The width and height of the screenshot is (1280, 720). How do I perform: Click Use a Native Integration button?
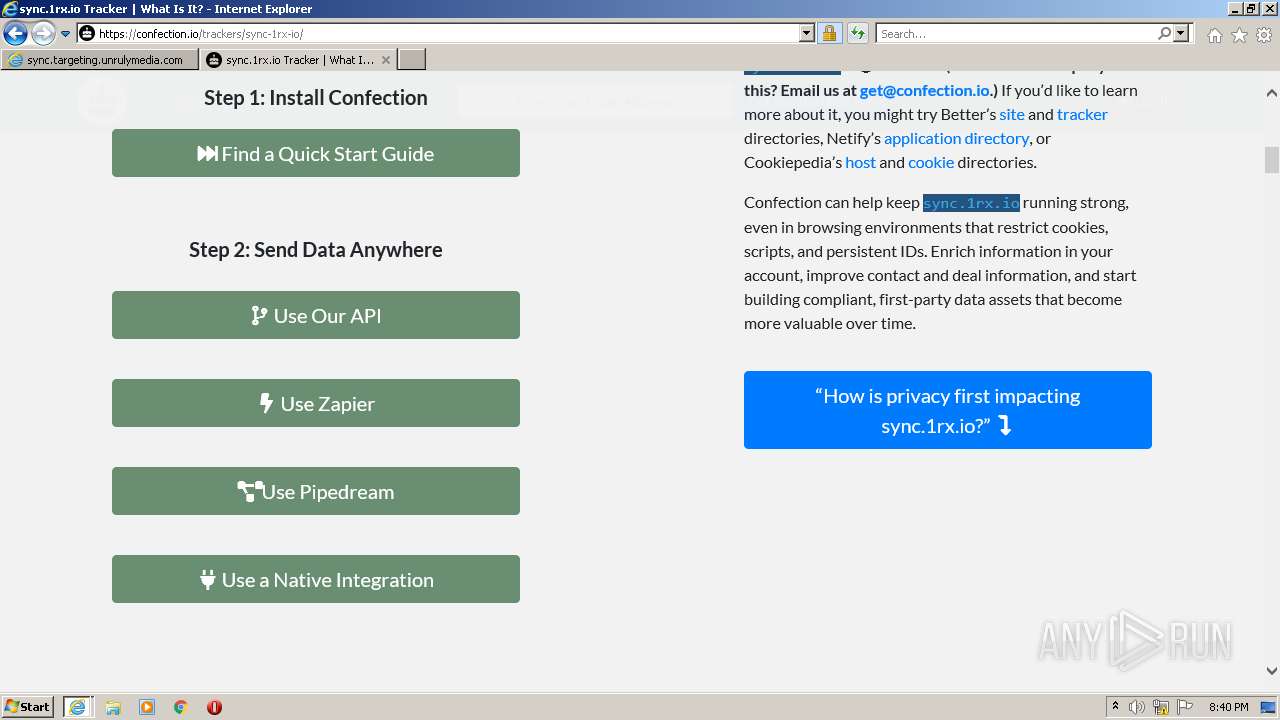[x=316, y=579]
